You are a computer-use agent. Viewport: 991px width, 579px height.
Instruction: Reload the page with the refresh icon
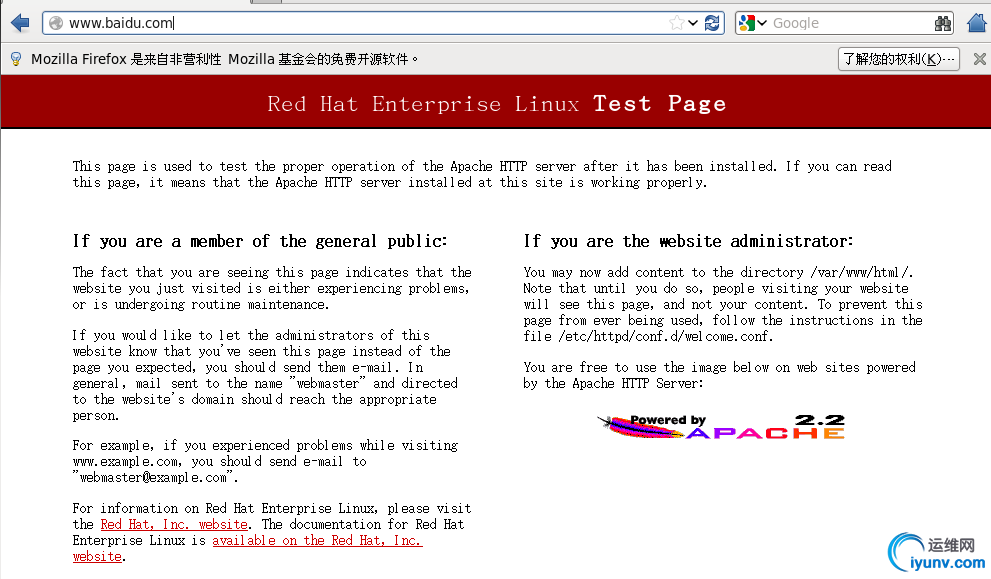(713, 22)
